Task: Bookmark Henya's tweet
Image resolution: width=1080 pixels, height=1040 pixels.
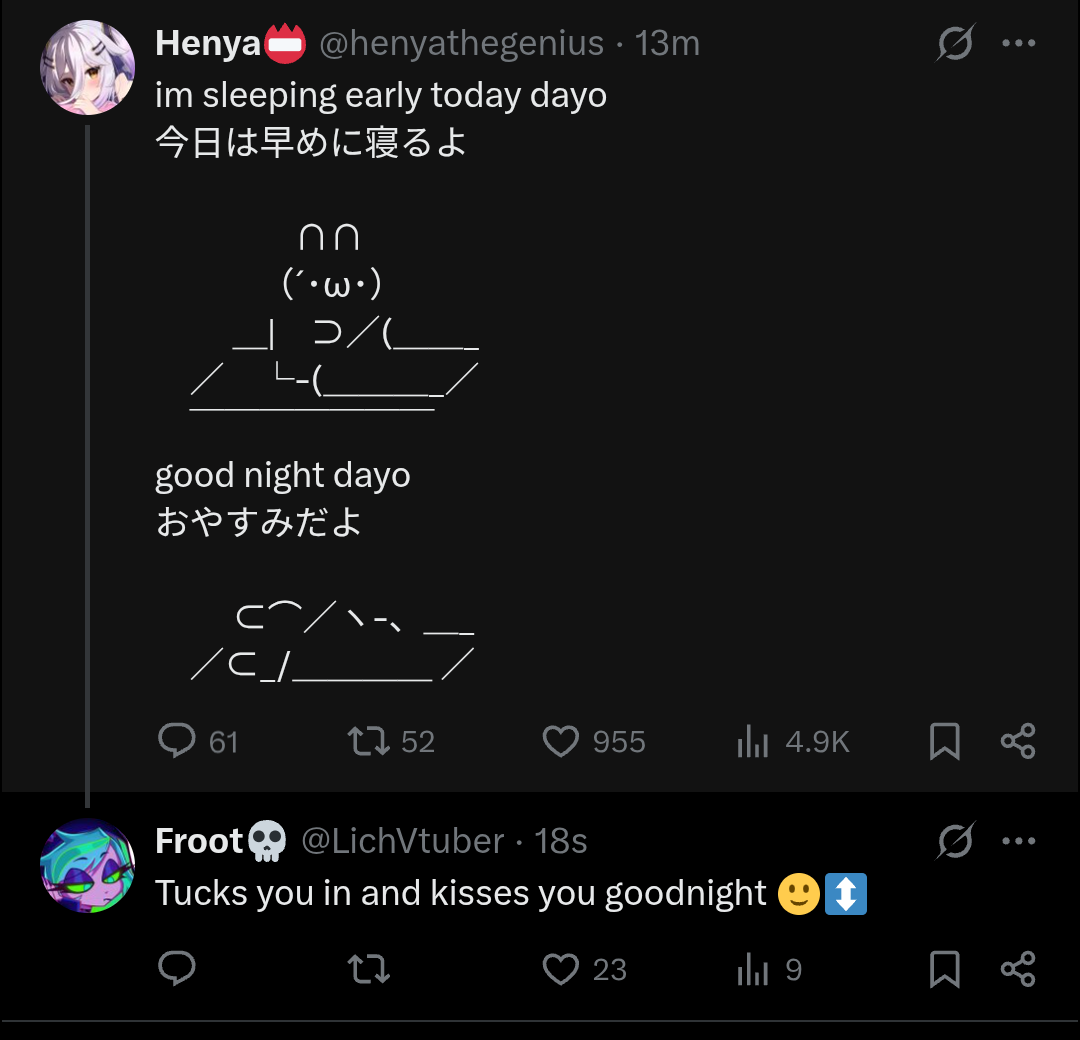Action: (945, 741)
